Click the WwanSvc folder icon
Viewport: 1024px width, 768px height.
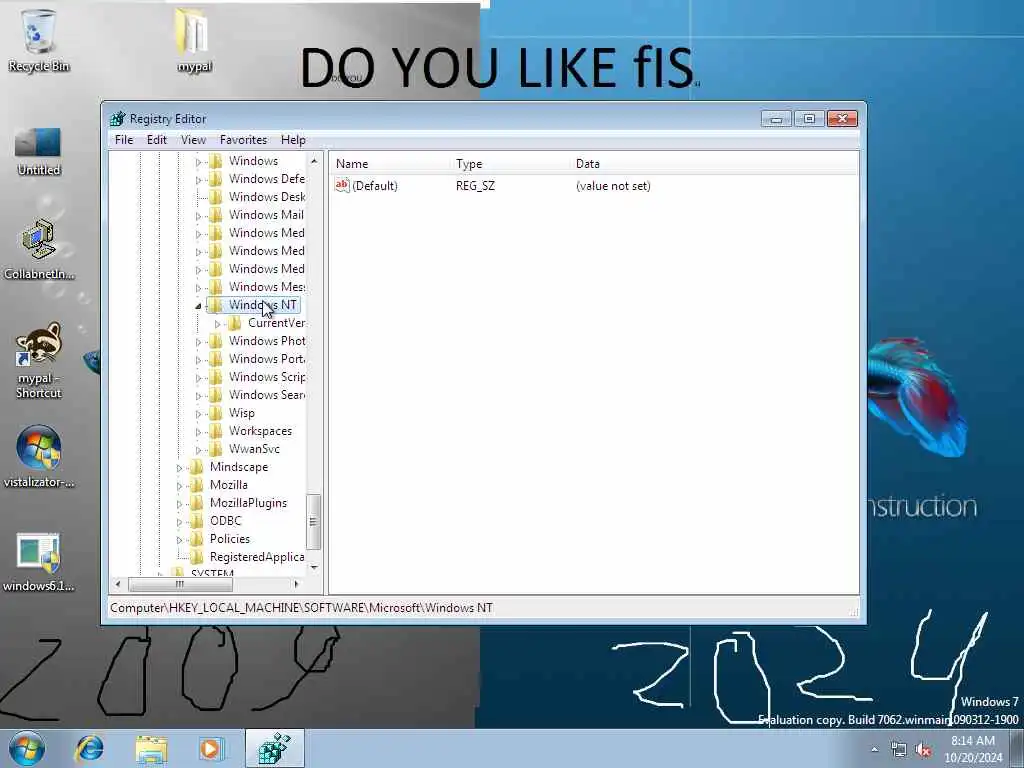216,449
